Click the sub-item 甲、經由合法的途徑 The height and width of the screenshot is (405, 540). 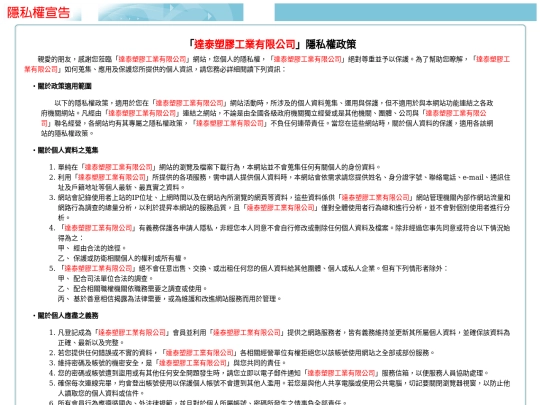(x=92, y=248)
